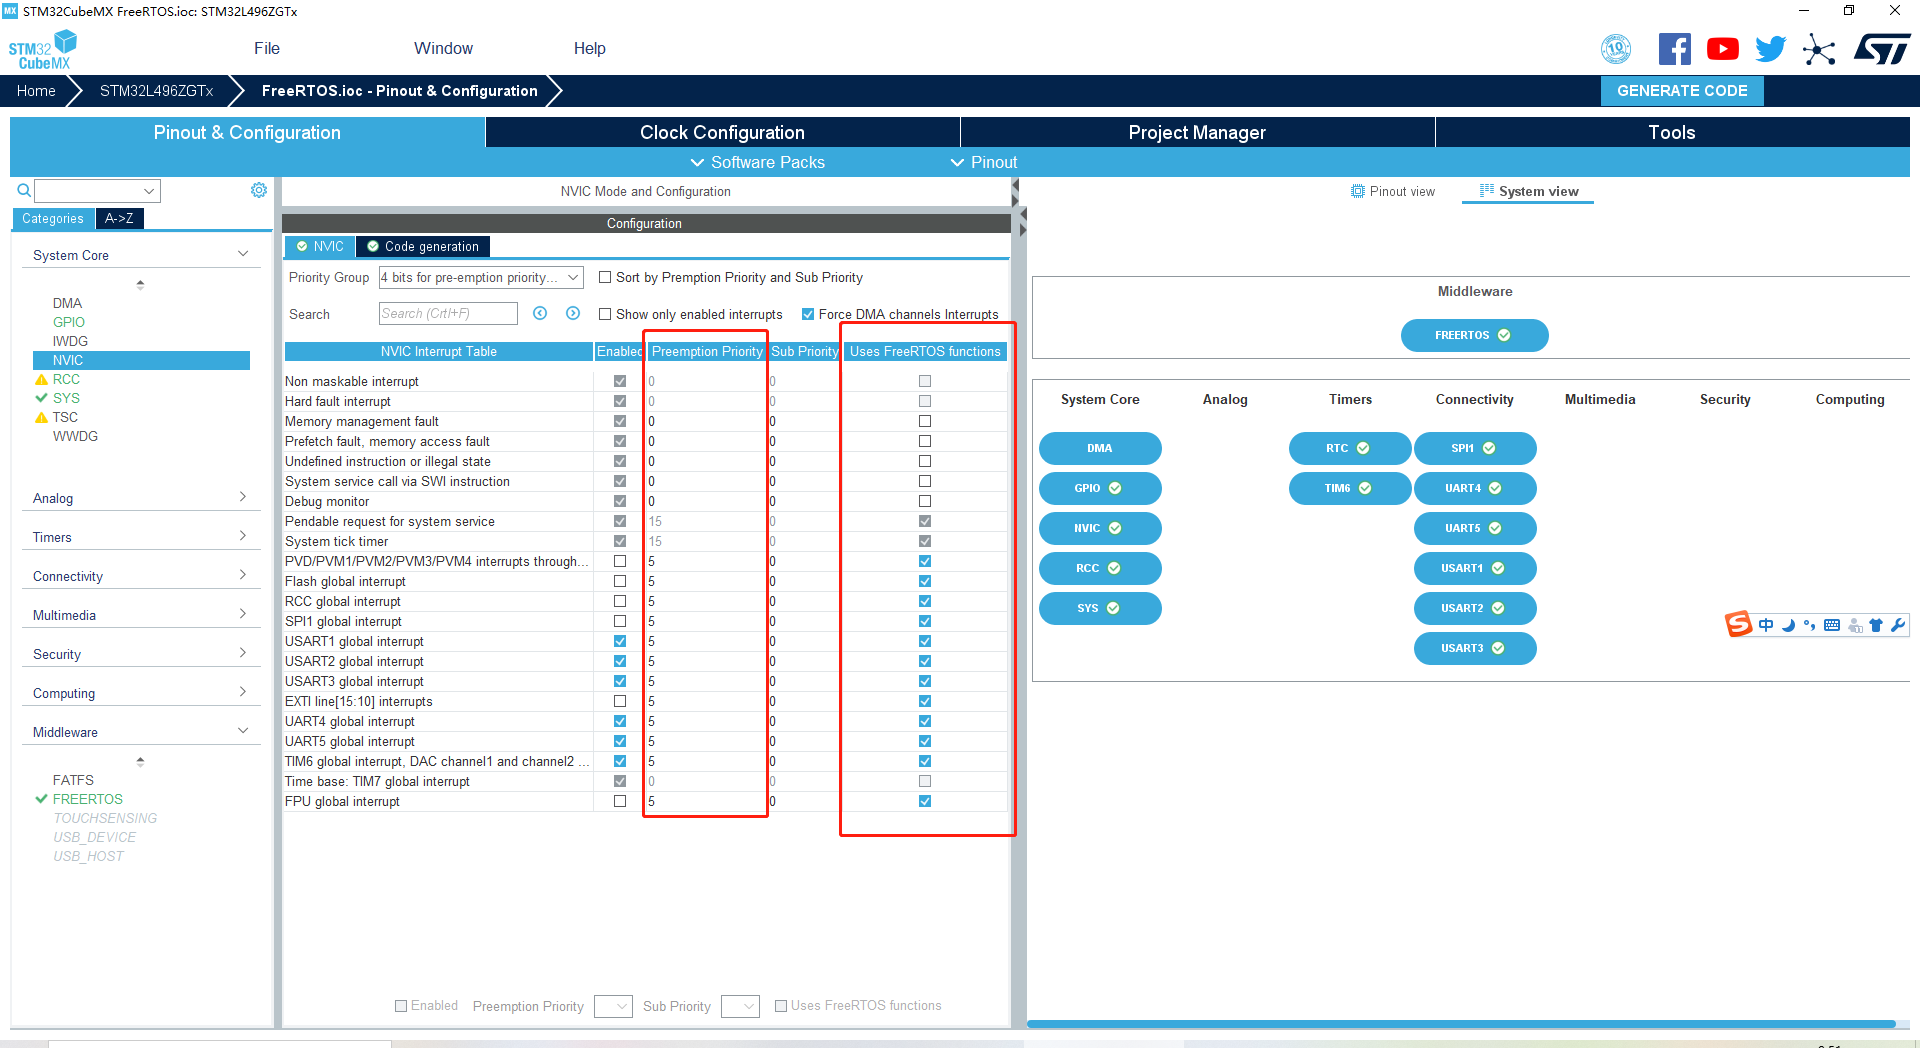This screenshot has width=1920, height=1048.
Task: Open the Priority Group dropdown
Action: click(x=481, y=277)
